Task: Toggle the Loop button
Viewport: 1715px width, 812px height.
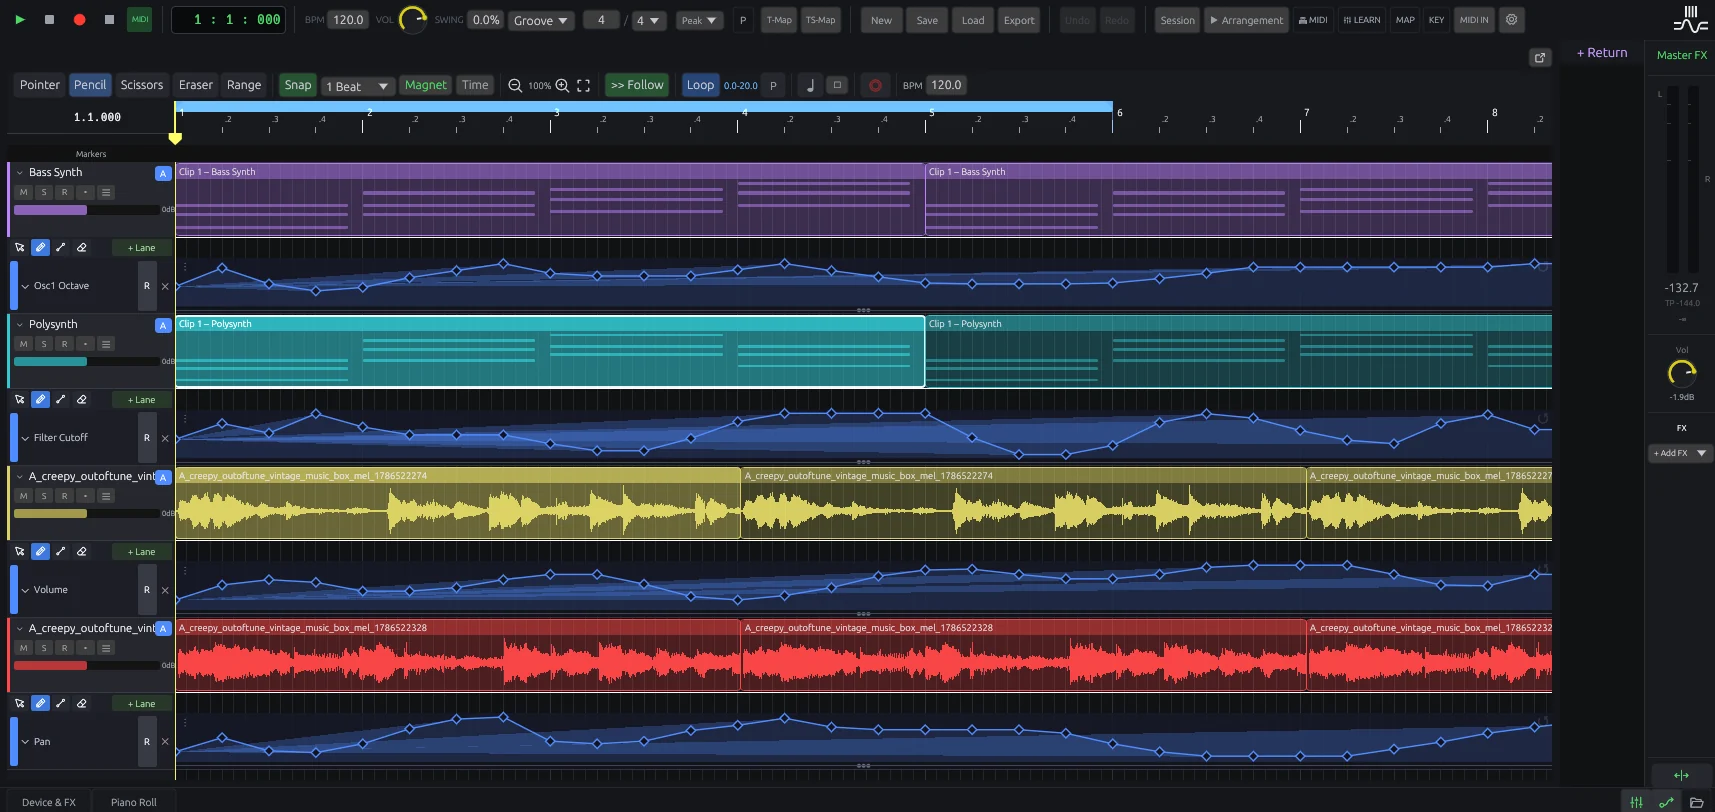Action: [x=700, y=85]
